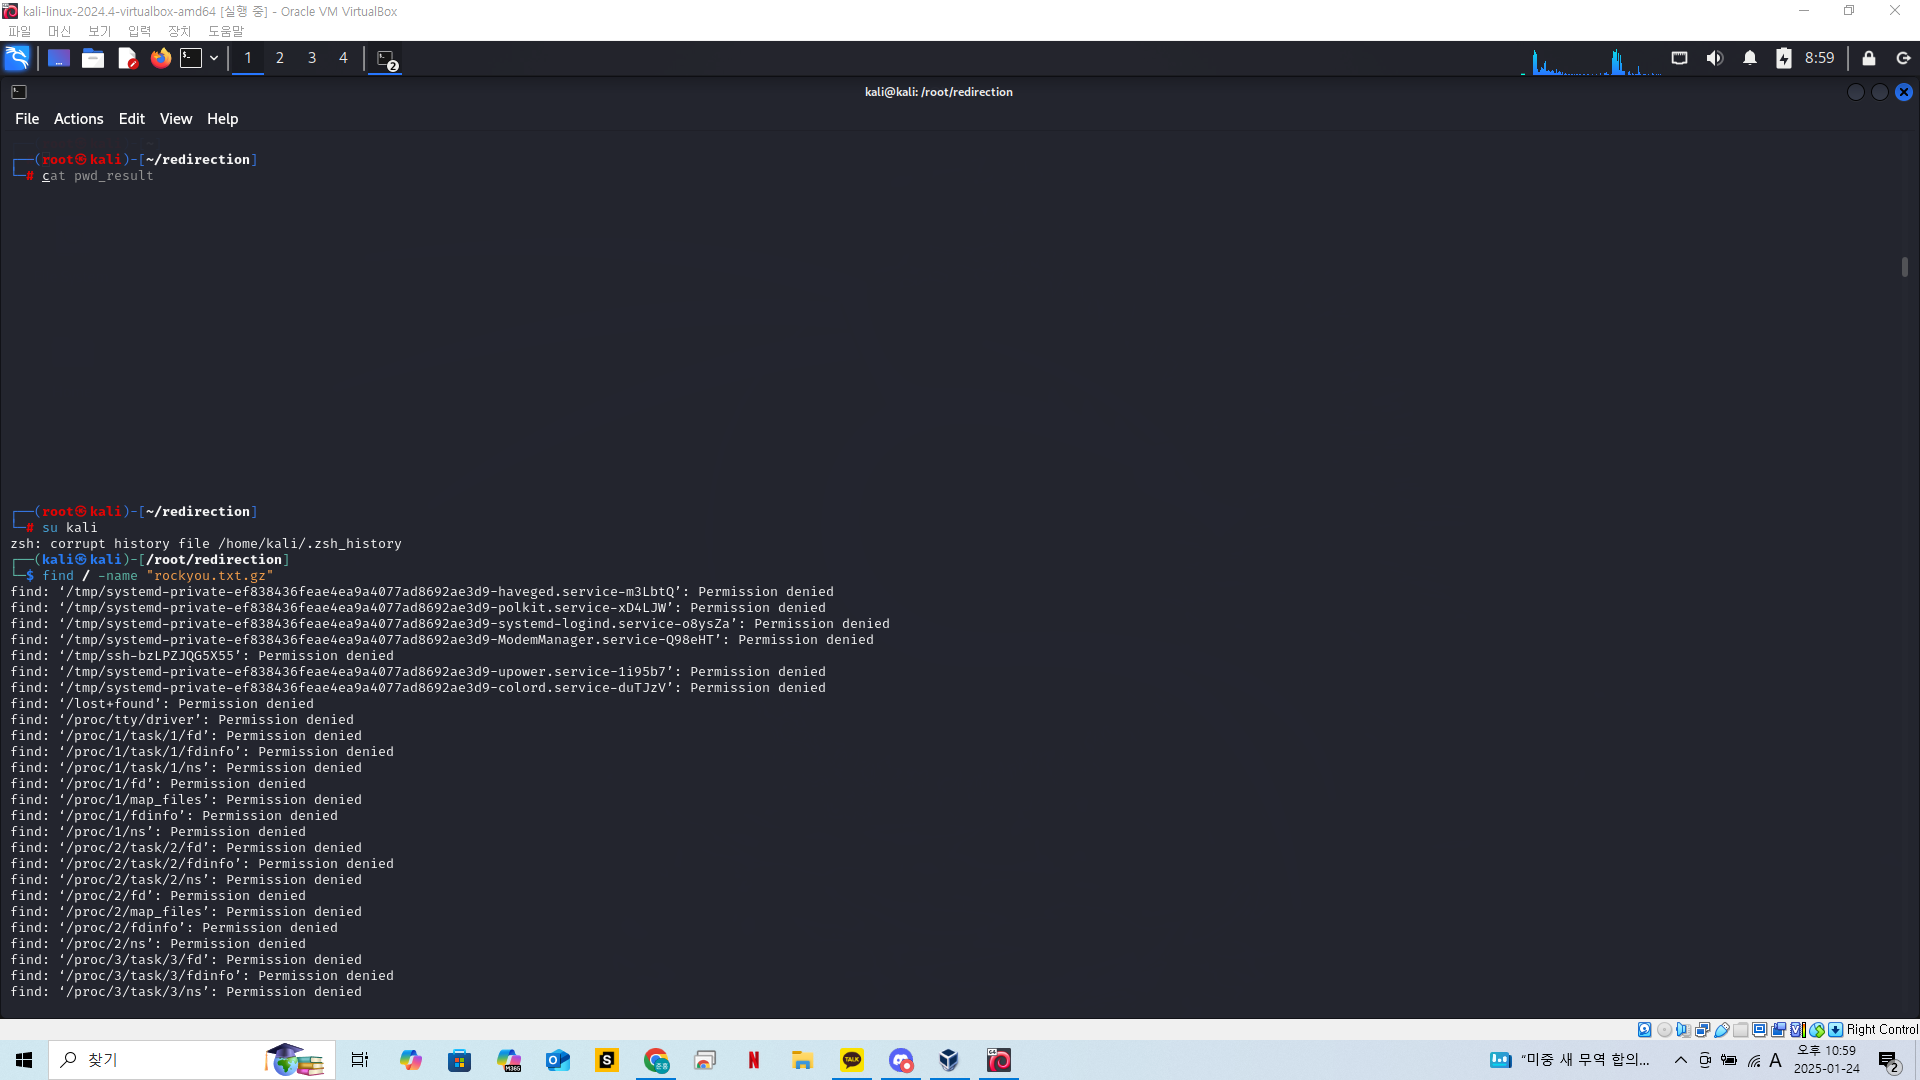Viewport: 1920px width, 1080px height.
Task: Click the volume speaker icon
Action: coord(1714,58)
